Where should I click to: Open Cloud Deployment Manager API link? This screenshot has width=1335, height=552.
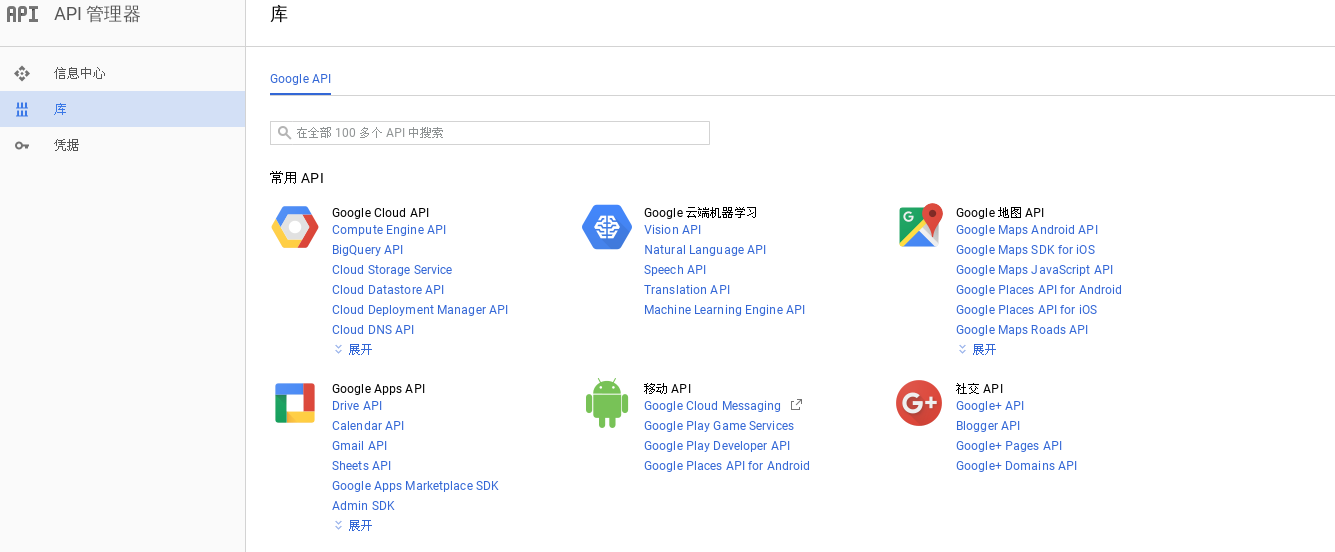tap(420, 310)
